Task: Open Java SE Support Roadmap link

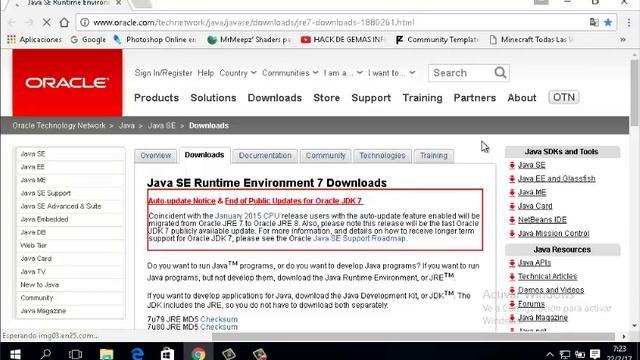Action: (x=359, y=238)
